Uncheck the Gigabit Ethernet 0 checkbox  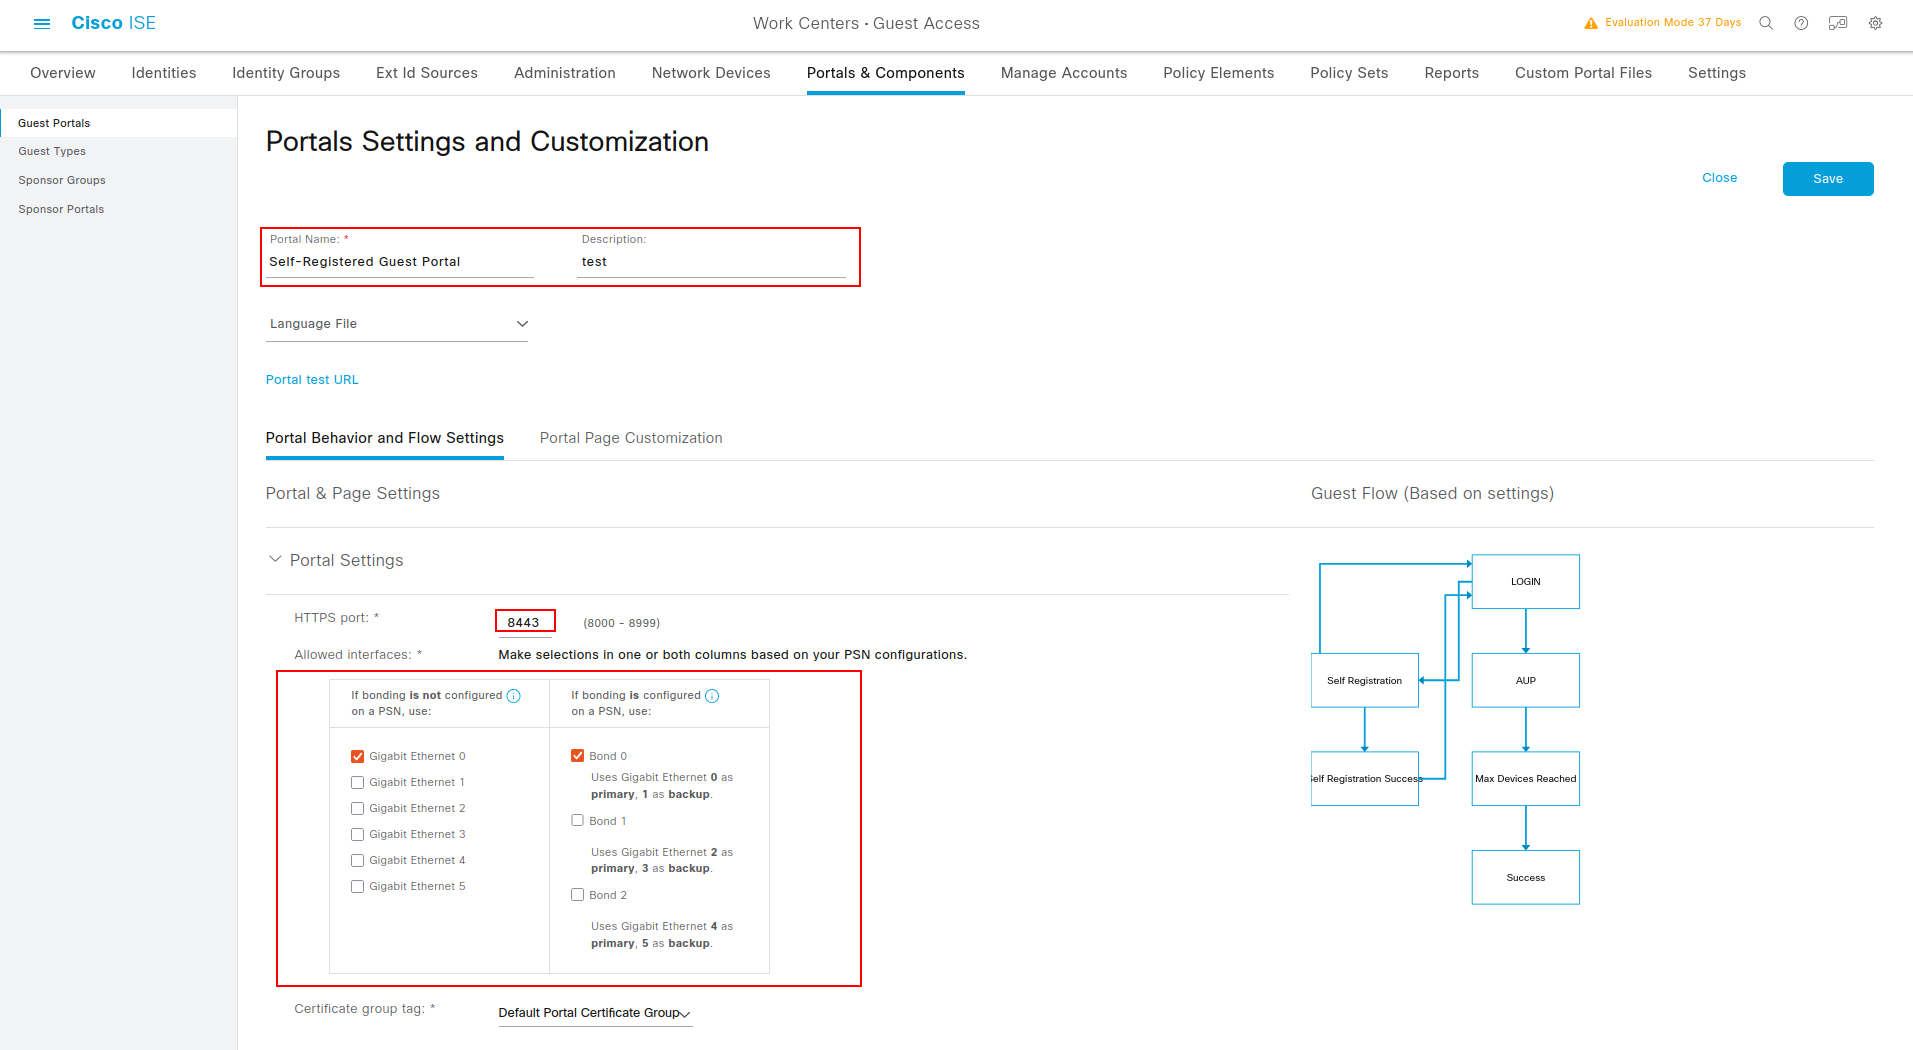click(357, 757)
